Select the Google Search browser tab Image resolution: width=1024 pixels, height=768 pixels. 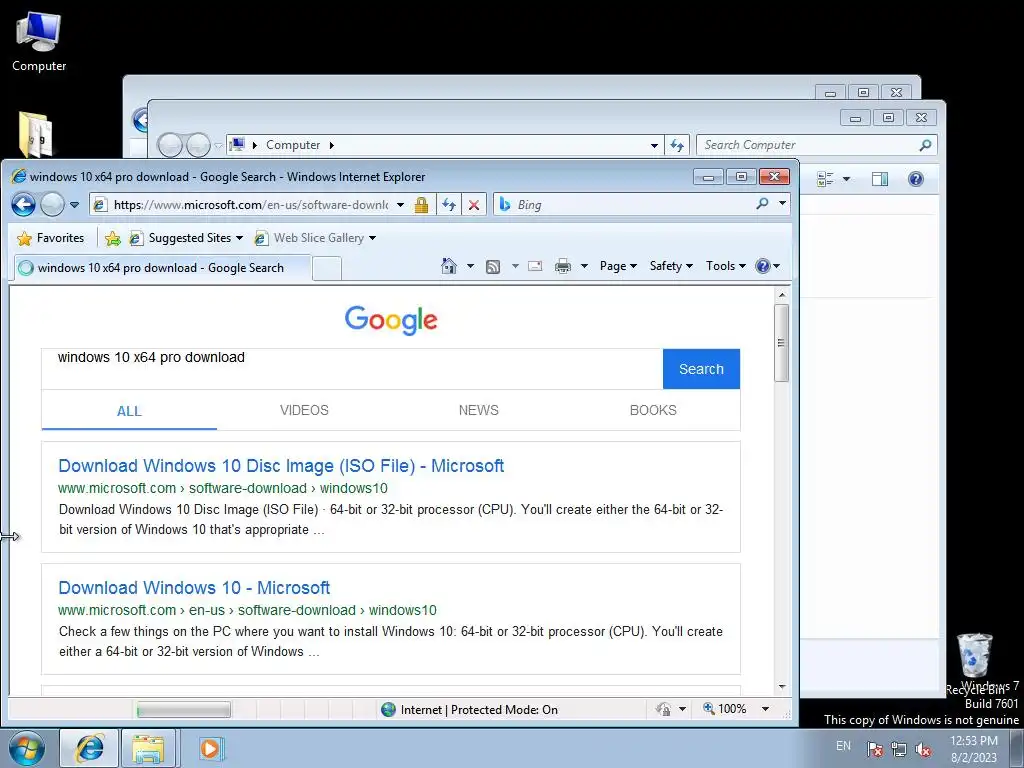pos(161,268)
